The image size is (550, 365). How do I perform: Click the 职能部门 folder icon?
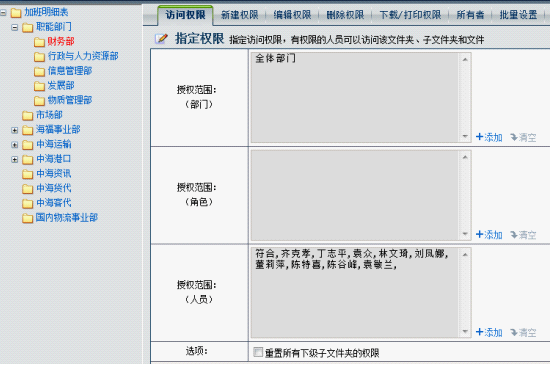(27, 28)
